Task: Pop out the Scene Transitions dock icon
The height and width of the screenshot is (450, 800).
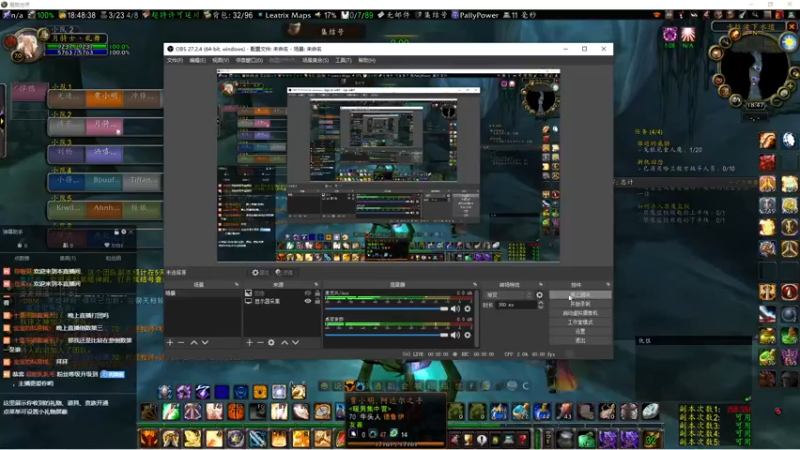Action: click(x=541, y=284)
